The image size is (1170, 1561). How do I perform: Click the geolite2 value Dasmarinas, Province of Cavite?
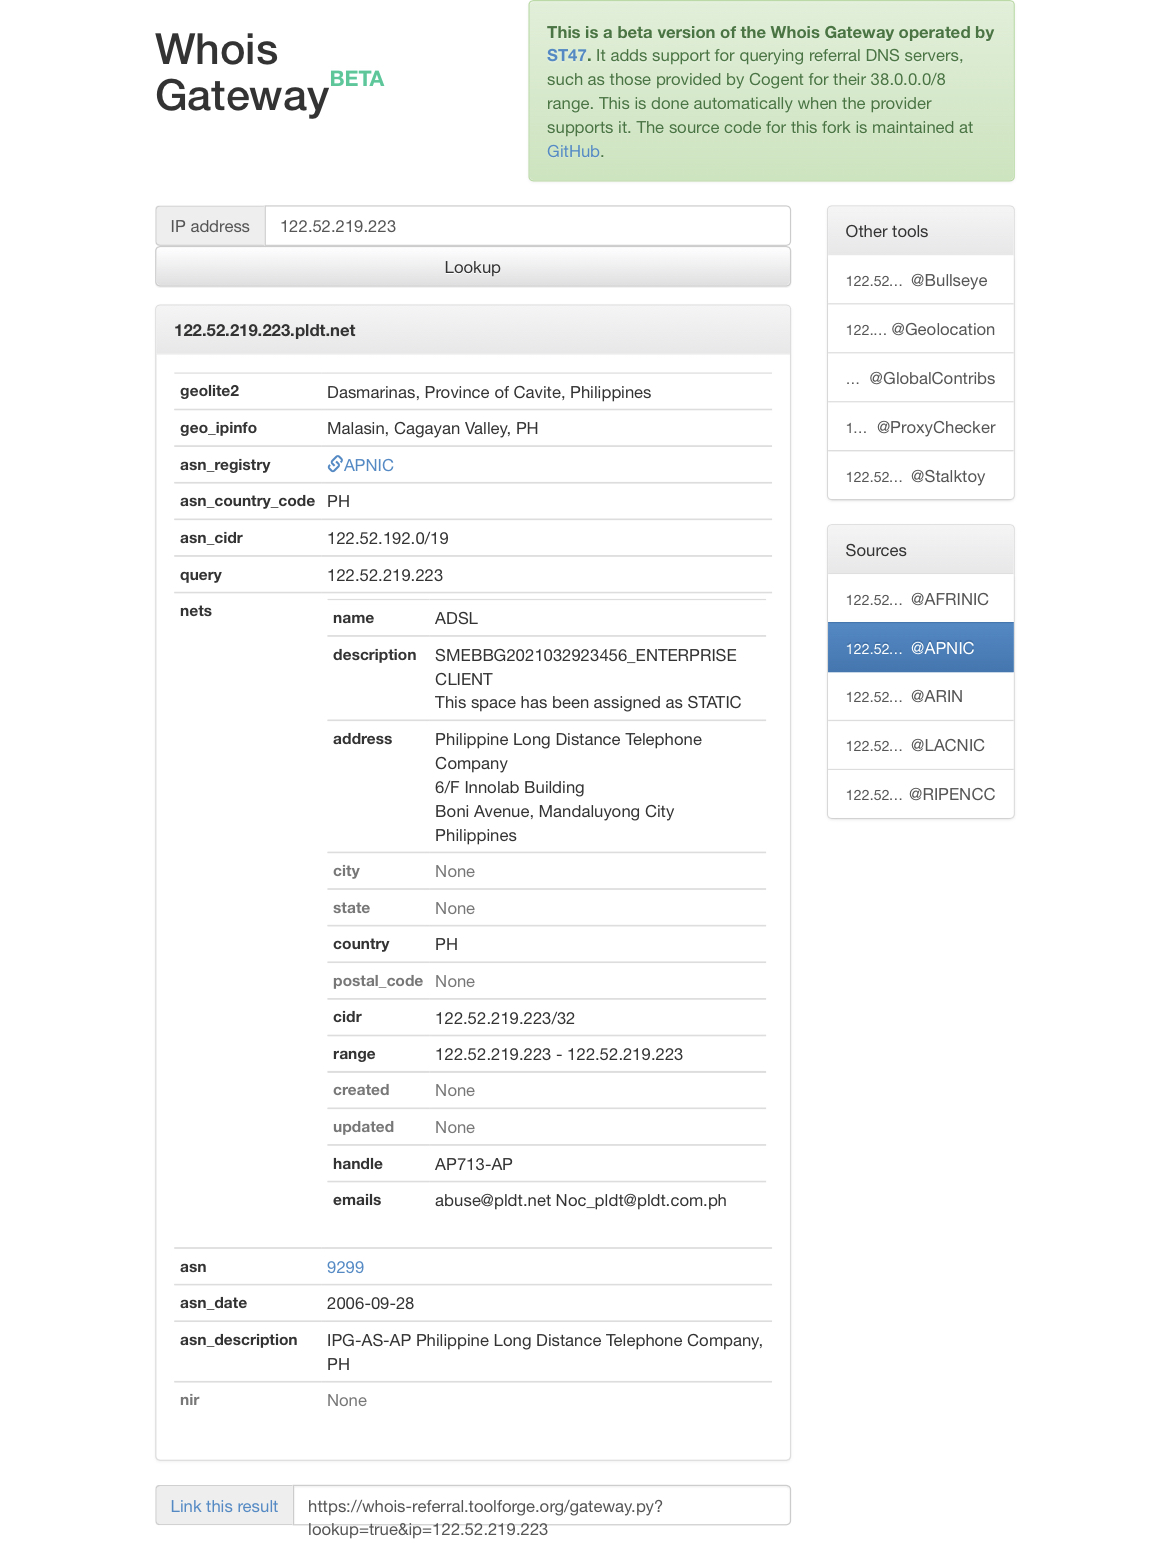[x=489, y=392]
